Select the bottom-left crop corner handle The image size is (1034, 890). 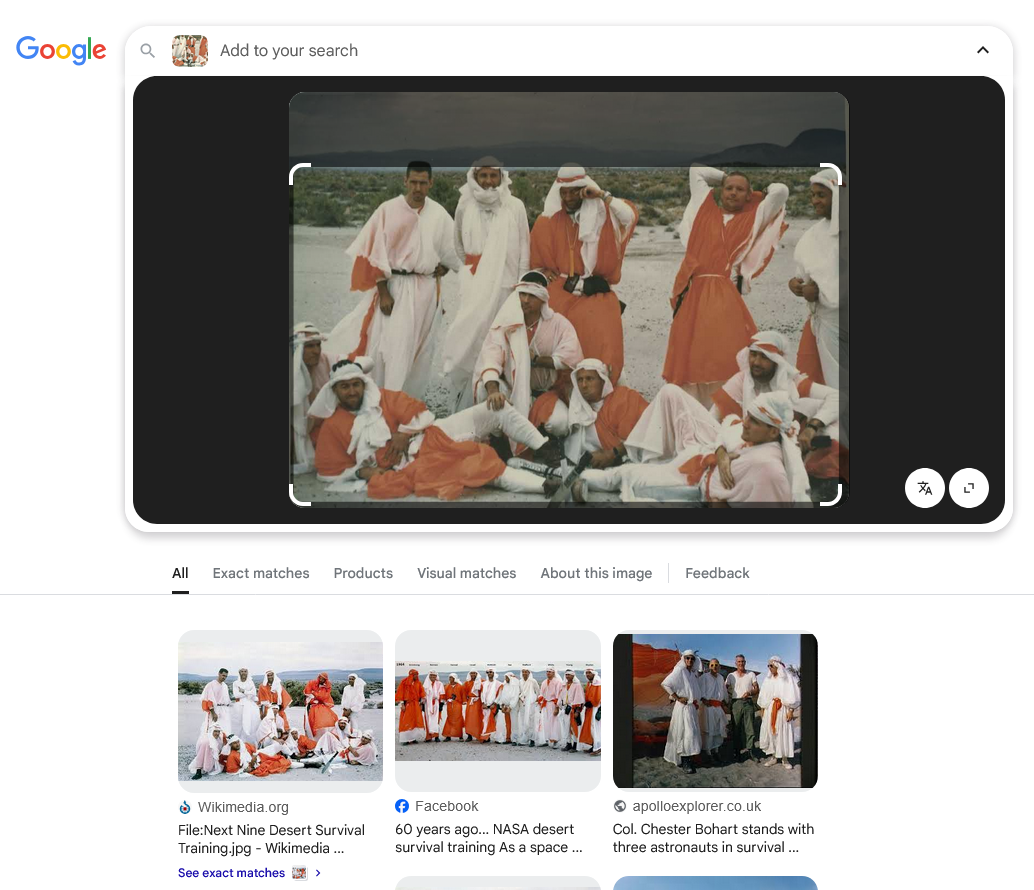[x=299, y=495]
